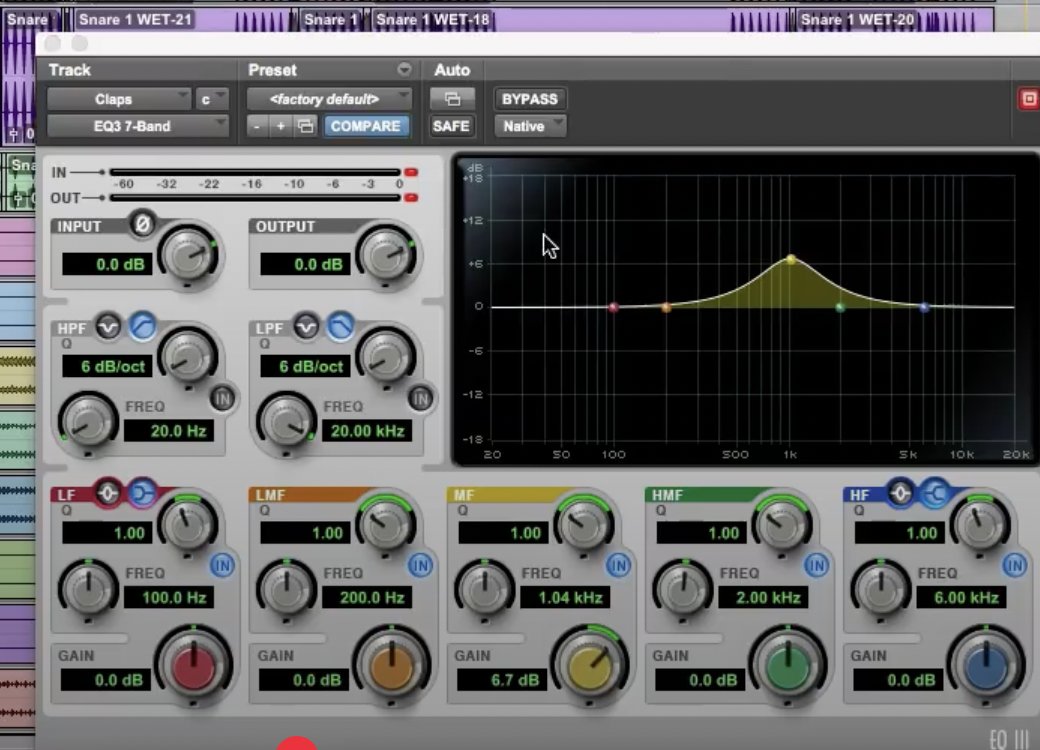Image resolution: width=1040 pixels, height=750 pixels.
Task: Select the LPF notch filter type icon
Action: click(x=306, y=326)
